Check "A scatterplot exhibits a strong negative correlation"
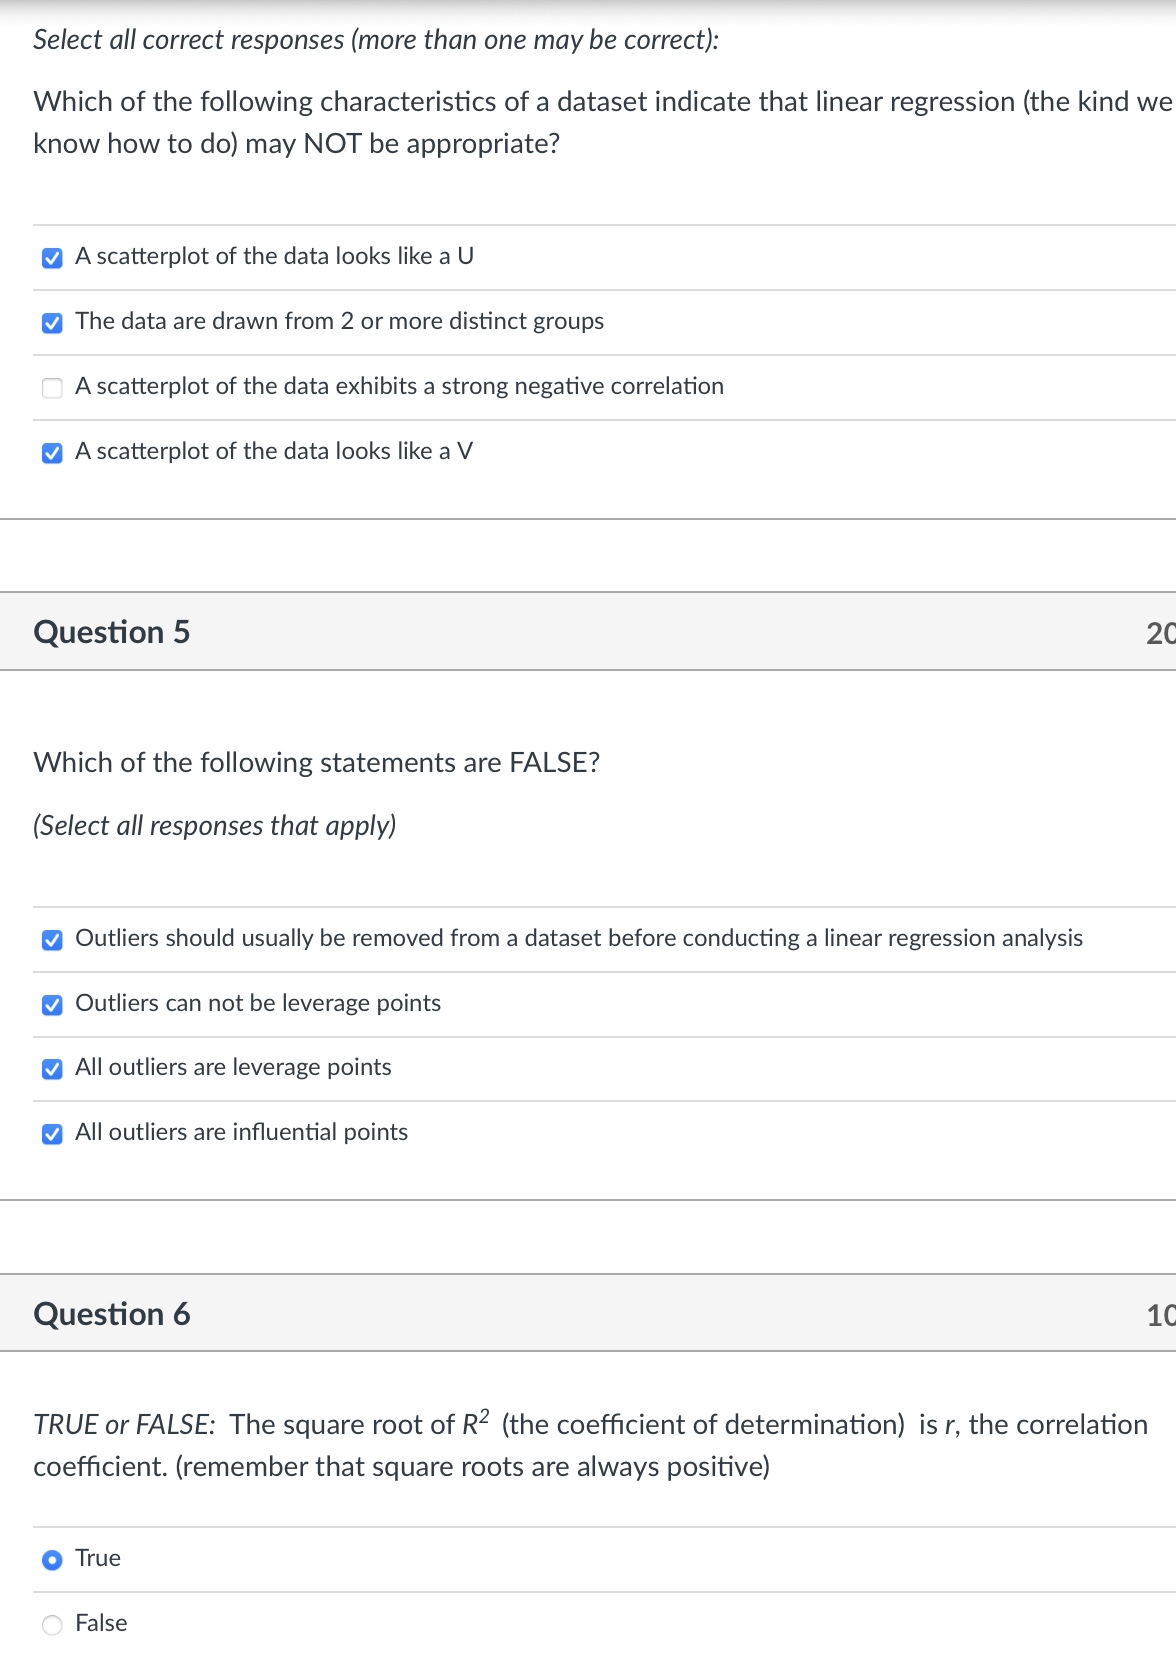Image resolution: width=1176 pixels, height=1662 pixels. pos(53,387)
